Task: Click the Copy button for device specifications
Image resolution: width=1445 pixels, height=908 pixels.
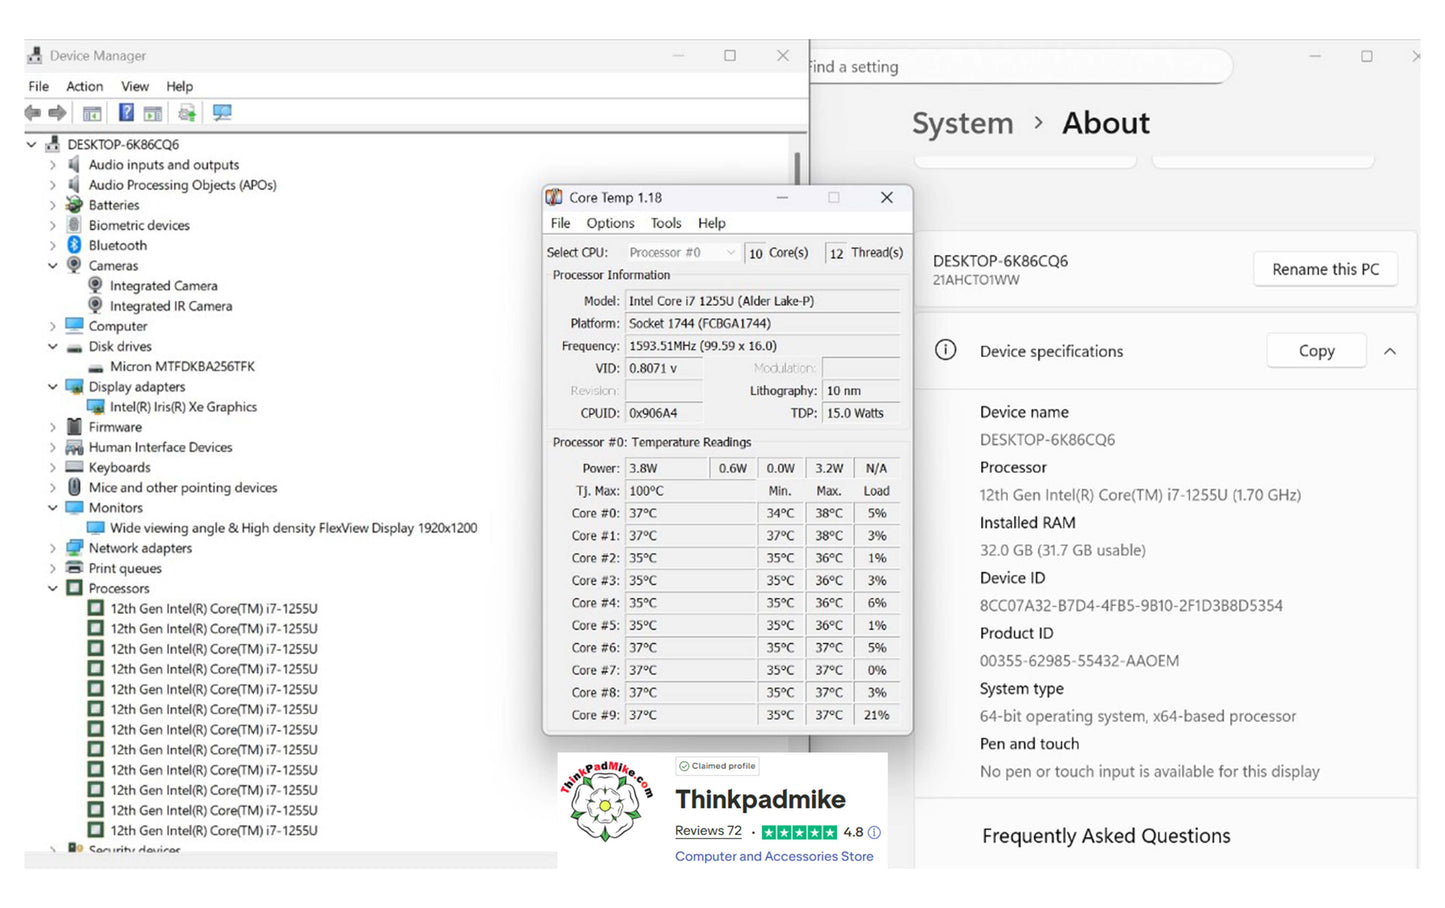Action: point(1316,350)
